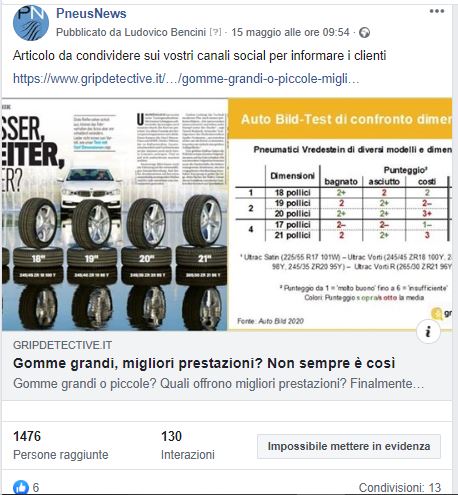Open Ludovico Bencini's profile link

coord(165,32)
